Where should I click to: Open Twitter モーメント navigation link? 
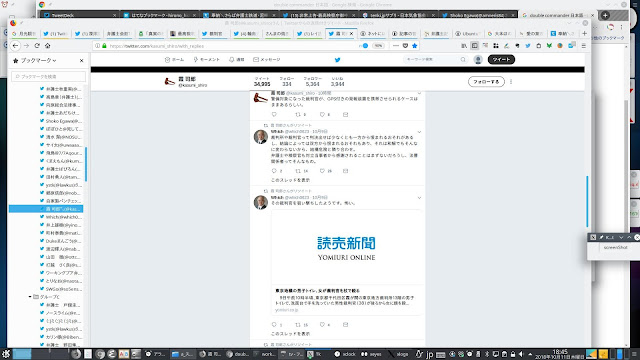pyautogui.click(x=207, y=60)
